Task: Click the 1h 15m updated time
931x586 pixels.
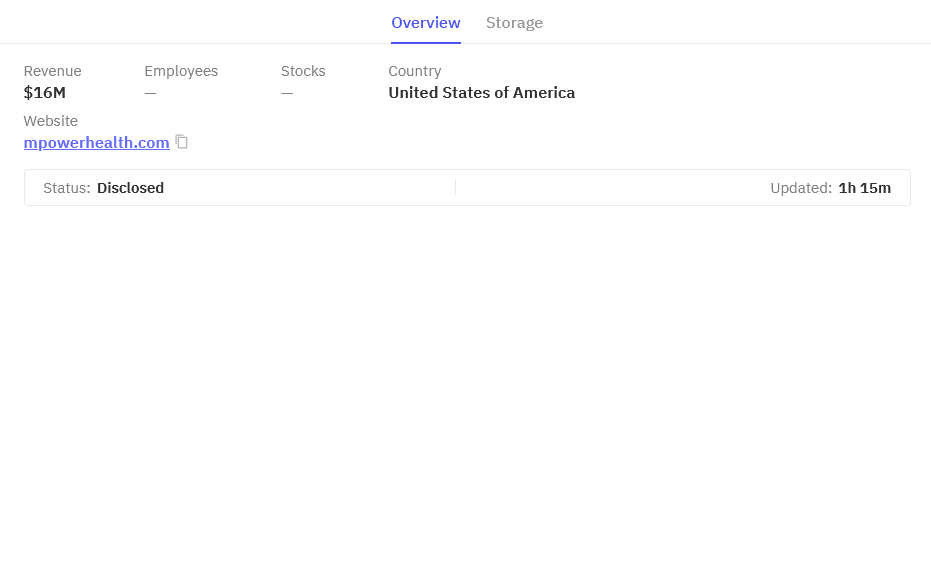Action: point(865,188)
